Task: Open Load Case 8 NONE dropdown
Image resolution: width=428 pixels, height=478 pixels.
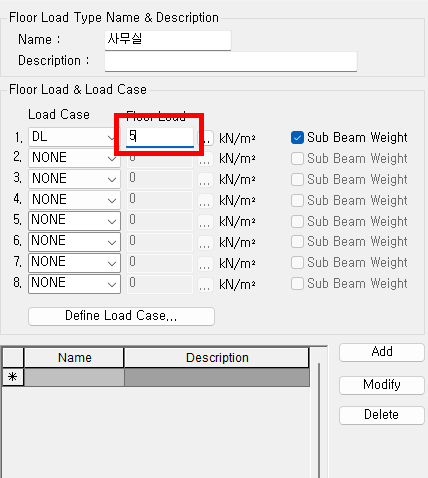Action: pyautogui.click(x=74, y=283)
